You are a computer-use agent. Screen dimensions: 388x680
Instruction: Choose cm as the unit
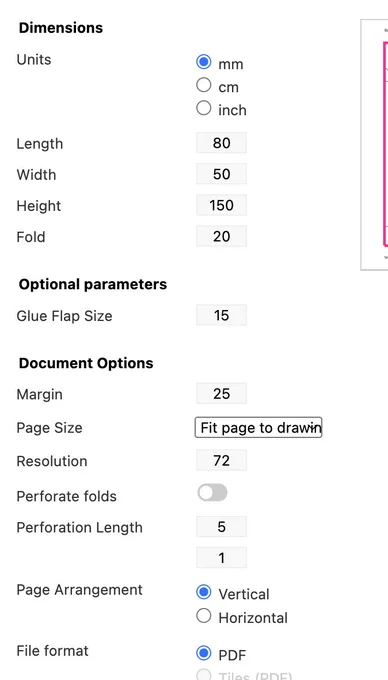(x=203, y=85)
